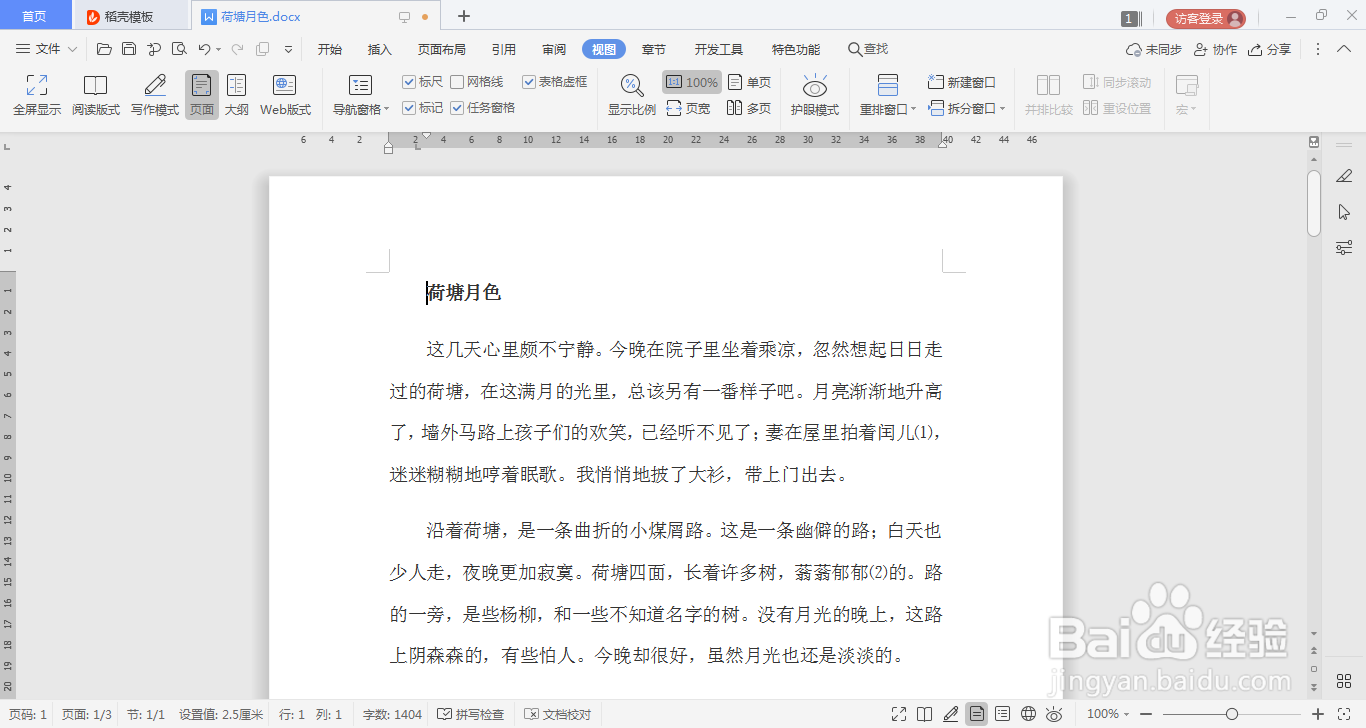Open a new window (新建窗口)
This screenshot has height=728, width=1366.
coord(962,82)
